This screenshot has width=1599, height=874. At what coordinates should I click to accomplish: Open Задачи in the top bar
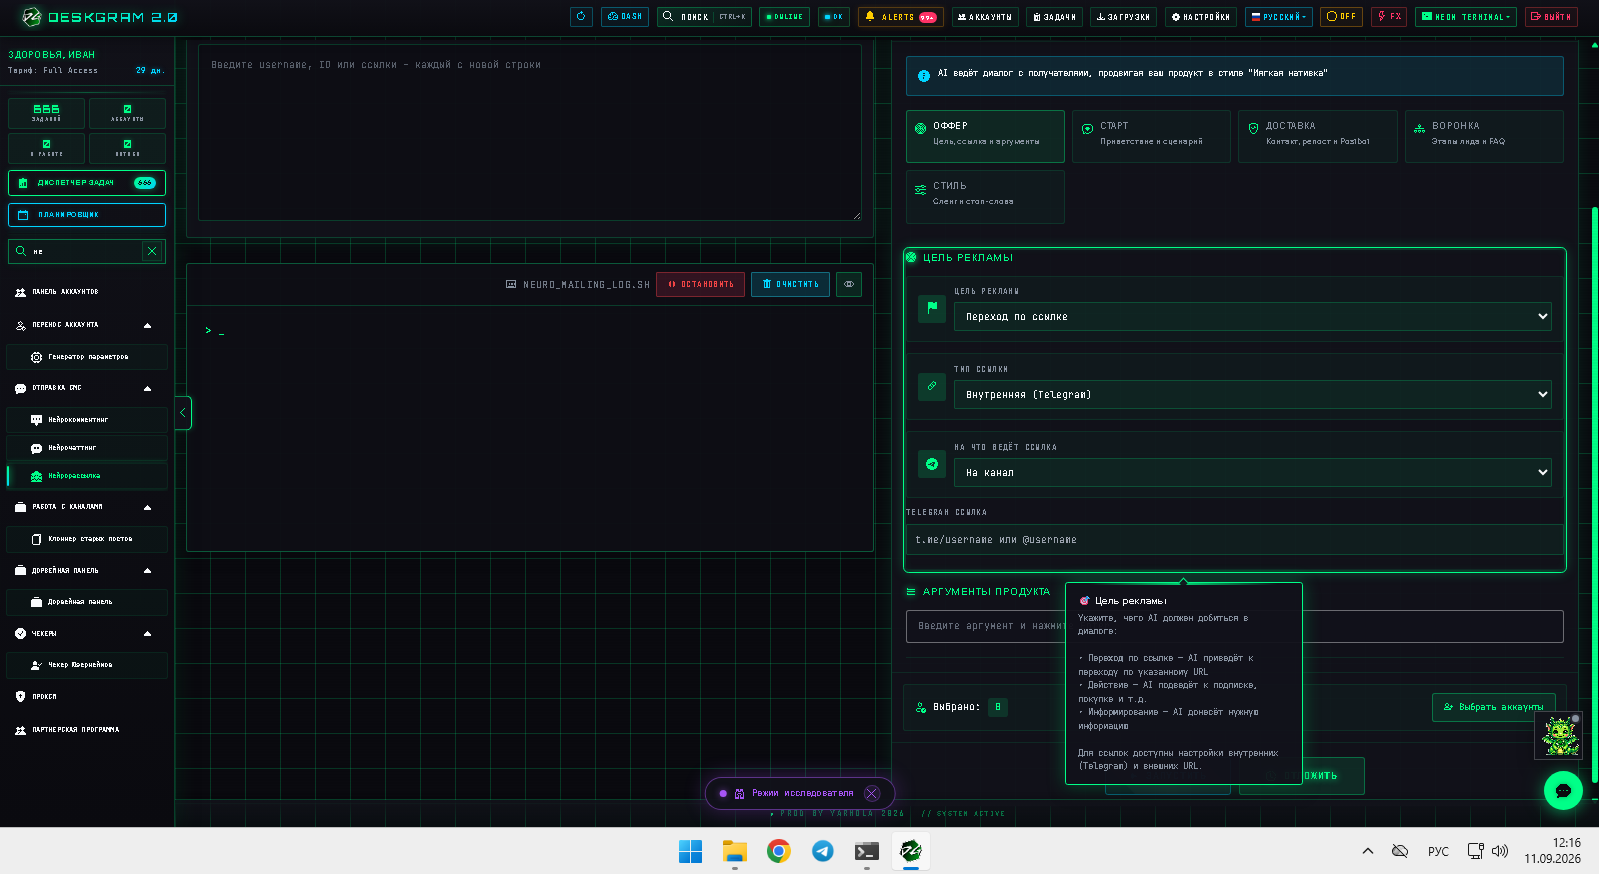pyautogui.click(x=1054, y=17)
